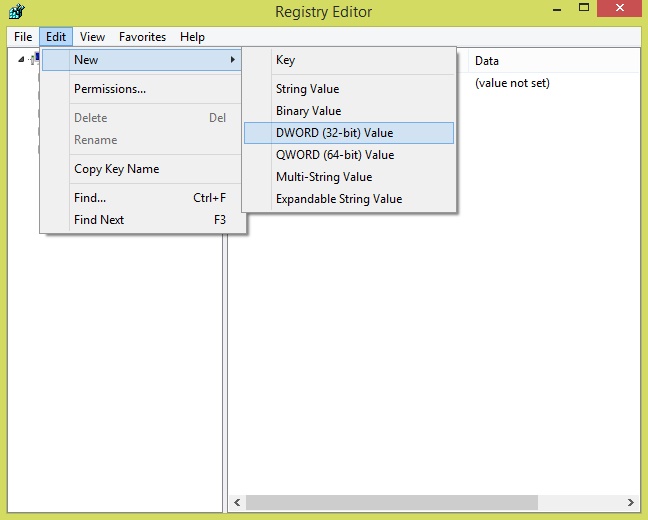Select QWORD (64-bit) Value option

click(x=349, y=155)
